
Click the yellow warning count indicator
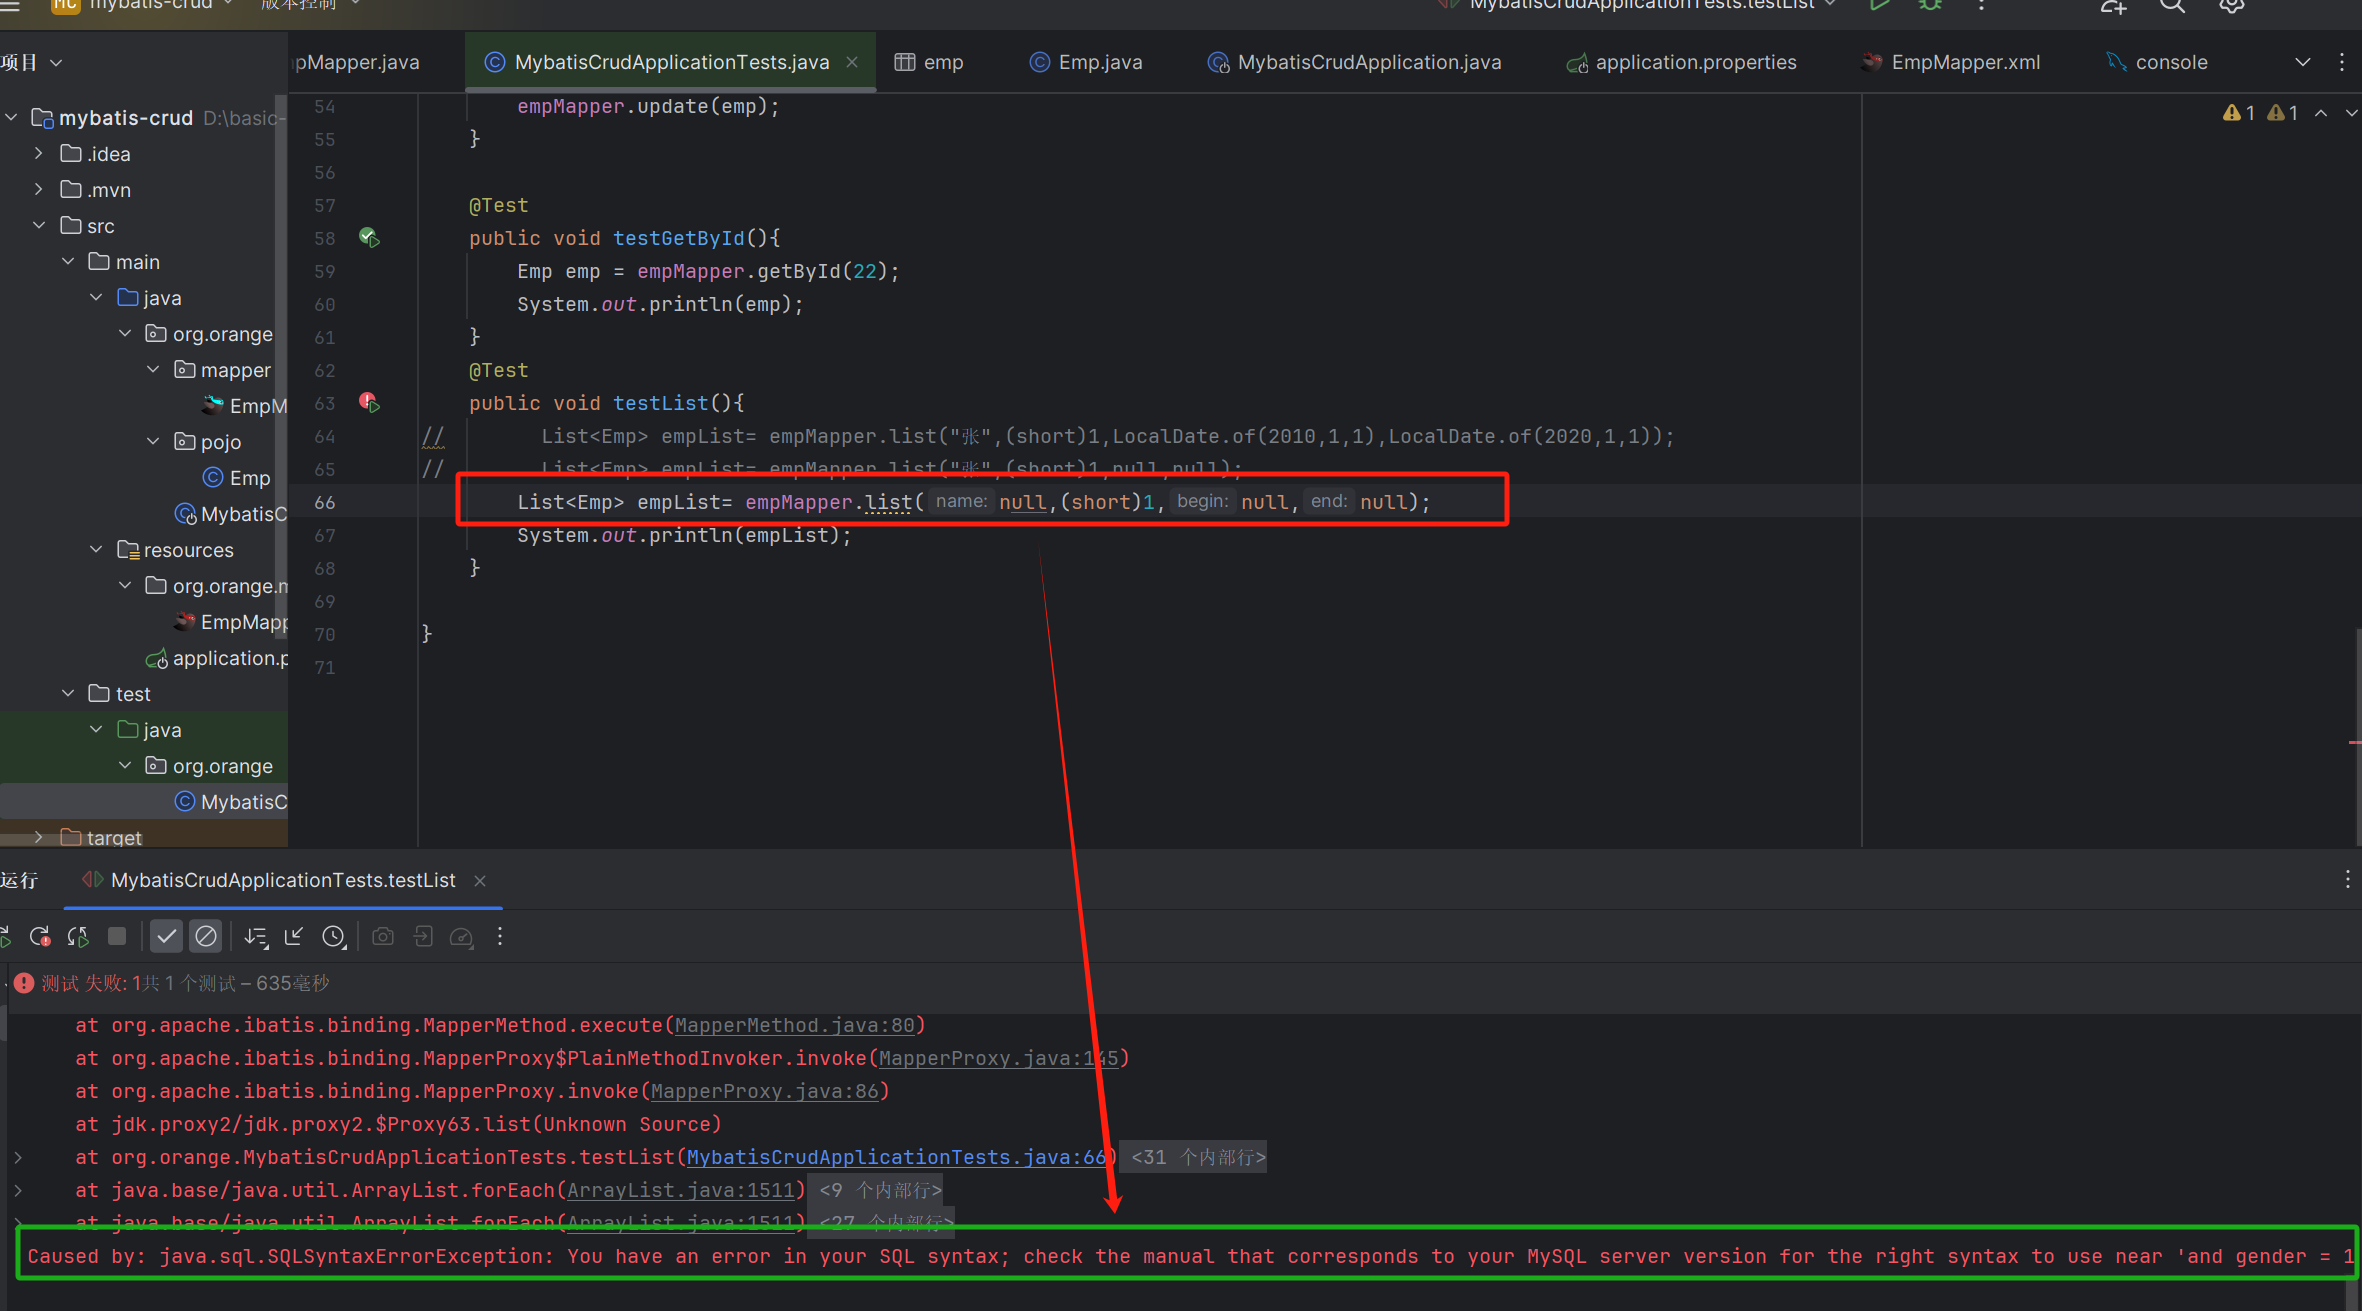[2239, 113]
